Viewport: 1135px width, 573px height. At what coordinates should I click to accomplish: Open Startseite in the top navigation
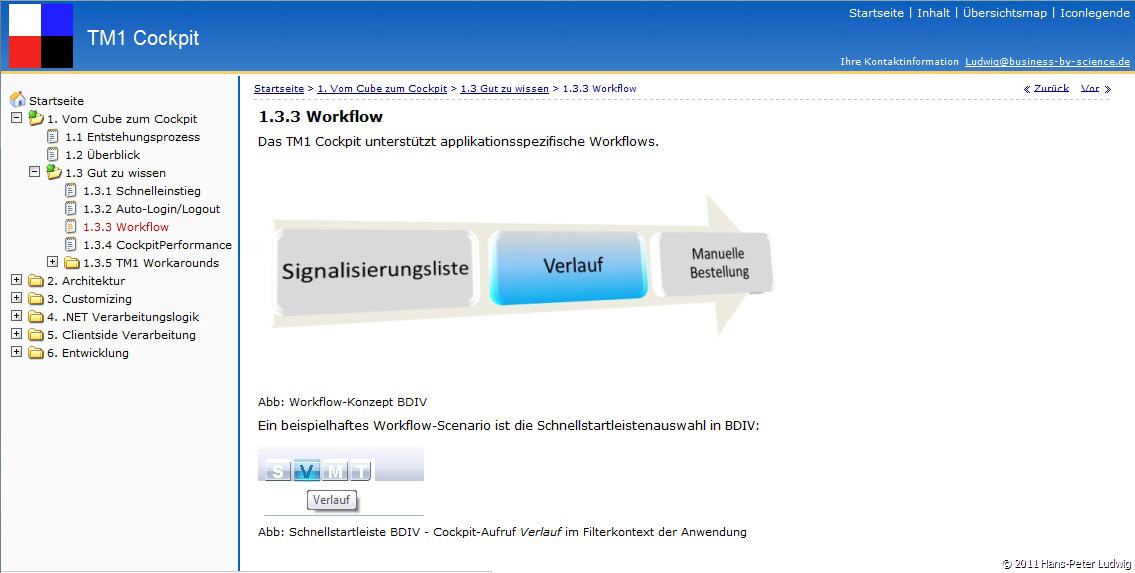tap(876, 13)
